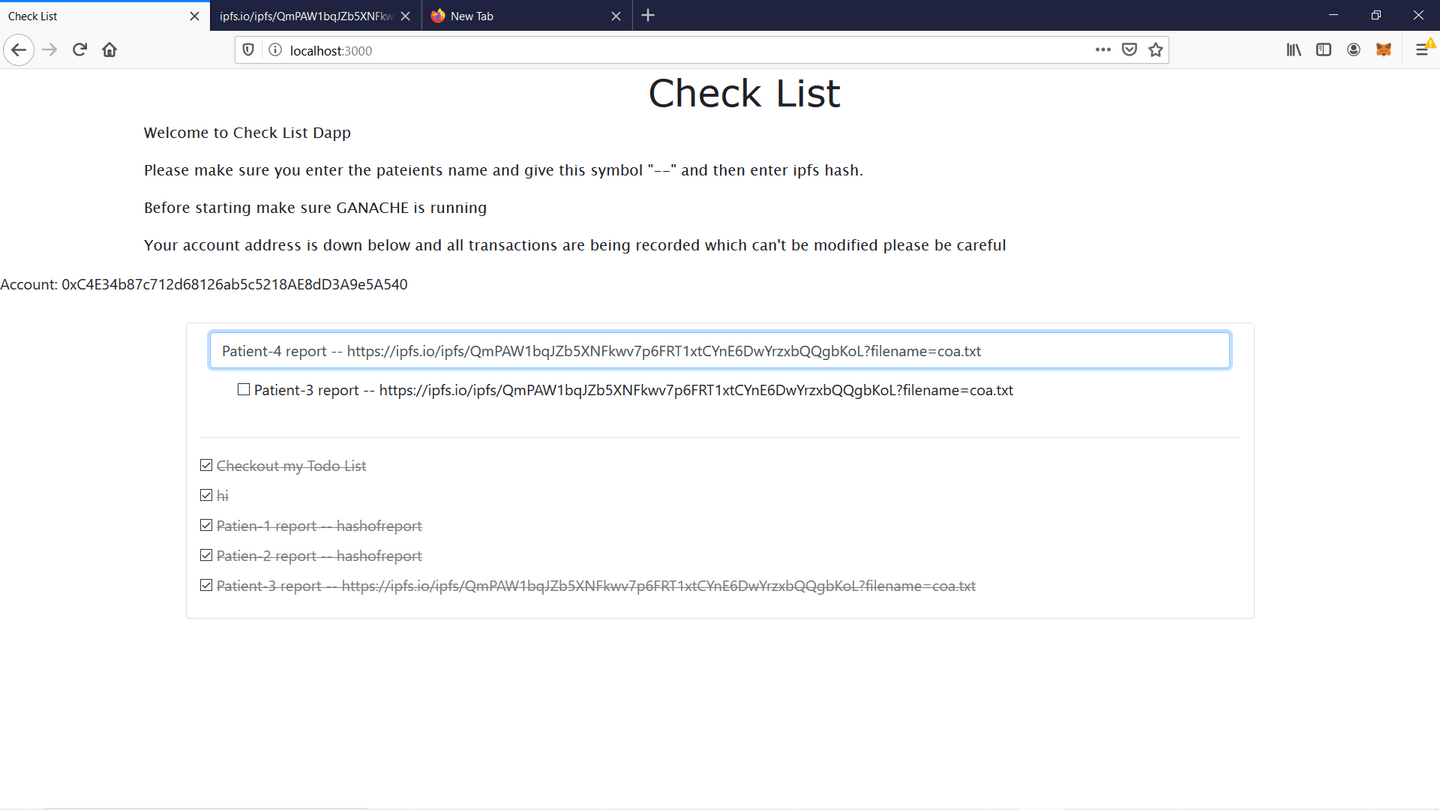Open the Library bookshelf icon
1440x810 pixels.
point(1294,50)
